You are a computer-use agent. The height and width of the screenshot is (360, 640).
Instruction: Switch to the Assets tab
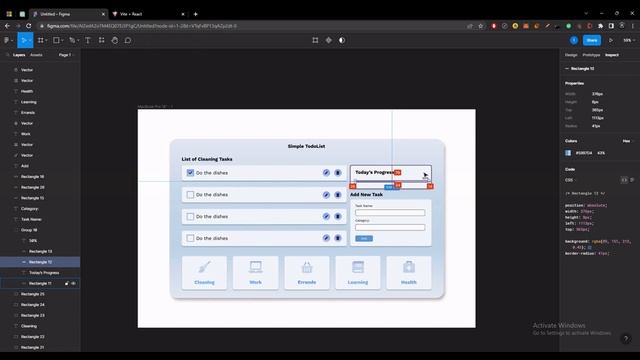[36, 55]
